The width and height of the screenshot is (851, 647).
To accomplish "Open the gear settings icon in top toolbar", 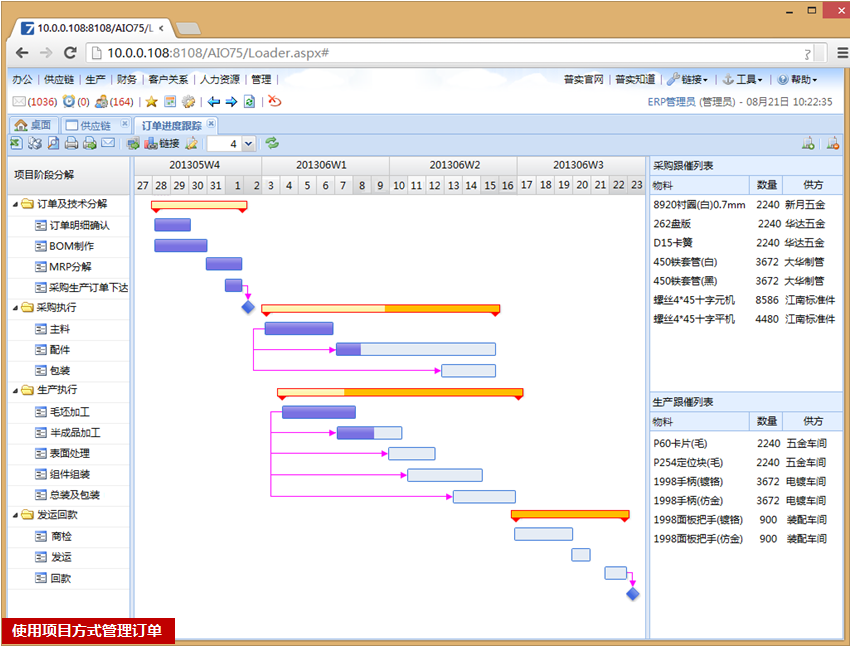I will 188,102.
